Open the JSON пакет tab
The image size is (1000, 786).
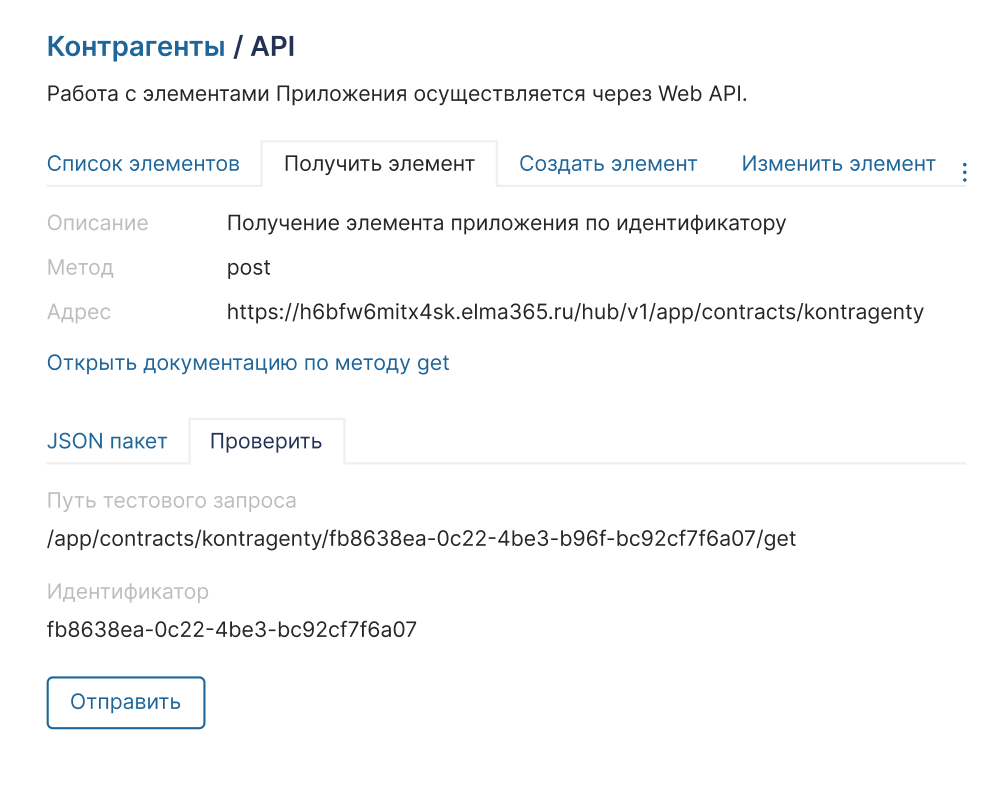107,441
